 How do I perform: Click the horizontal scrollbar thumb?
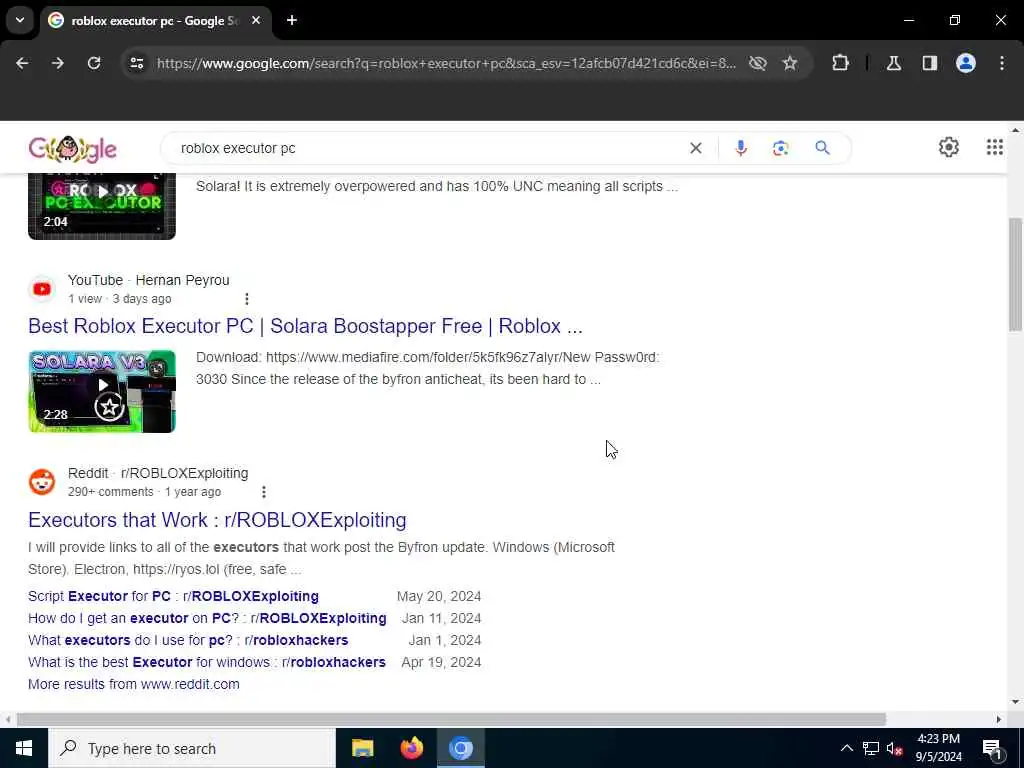[x=451, y=720]
